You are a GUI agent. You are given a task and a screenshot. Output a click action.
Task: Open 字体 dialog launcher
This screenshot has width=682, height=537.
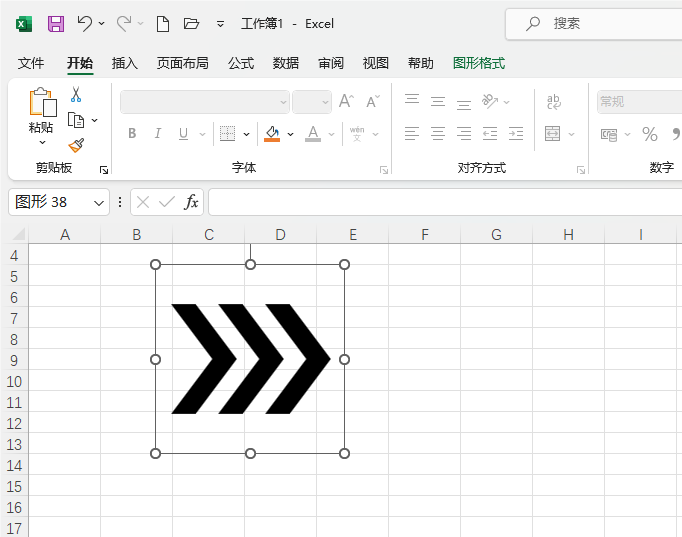(384, 170)
